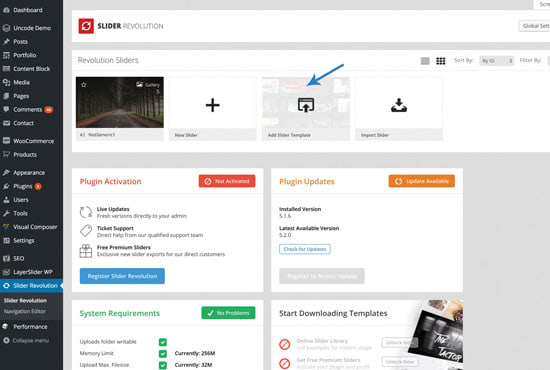Open Content Block menu item
This screenshot has width=550, height=370.
coord(31,69)
